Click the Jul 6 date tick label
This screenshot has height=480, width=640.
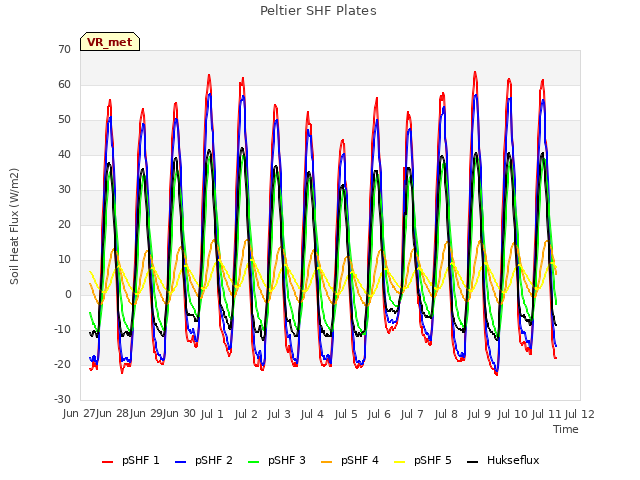379,414
